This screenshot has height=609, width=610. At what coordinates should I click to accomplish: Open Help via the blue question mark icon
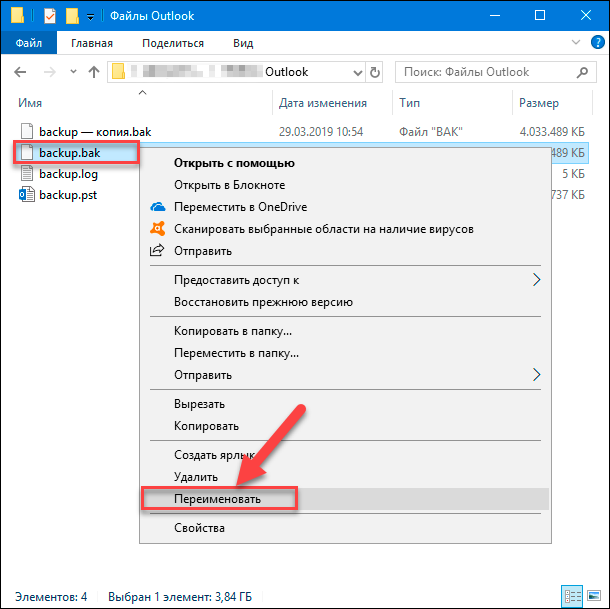598,42
